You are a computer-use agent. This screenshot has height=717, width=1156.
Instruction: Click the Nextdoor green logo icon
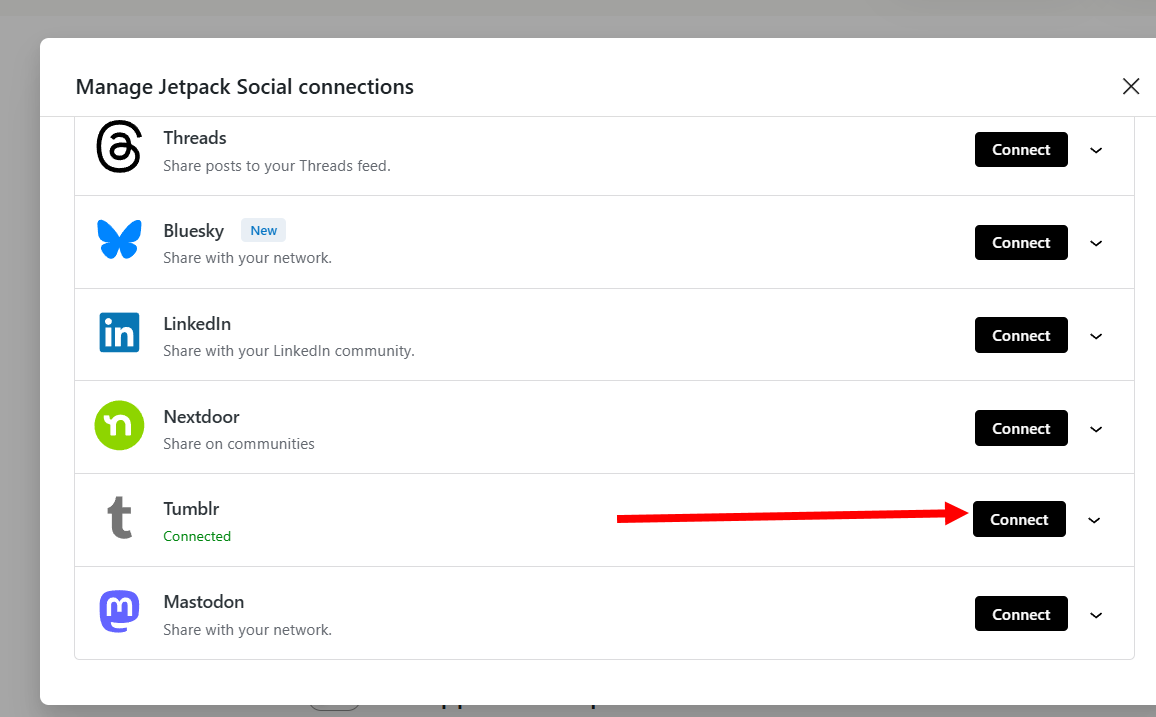click(x=119, y=425)
